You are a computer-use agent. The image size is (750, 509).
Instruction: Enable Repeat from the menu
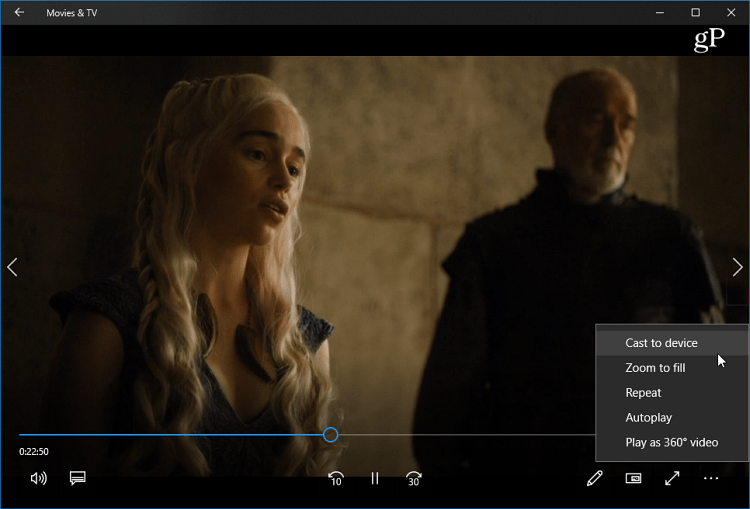(x=672, y=393)
